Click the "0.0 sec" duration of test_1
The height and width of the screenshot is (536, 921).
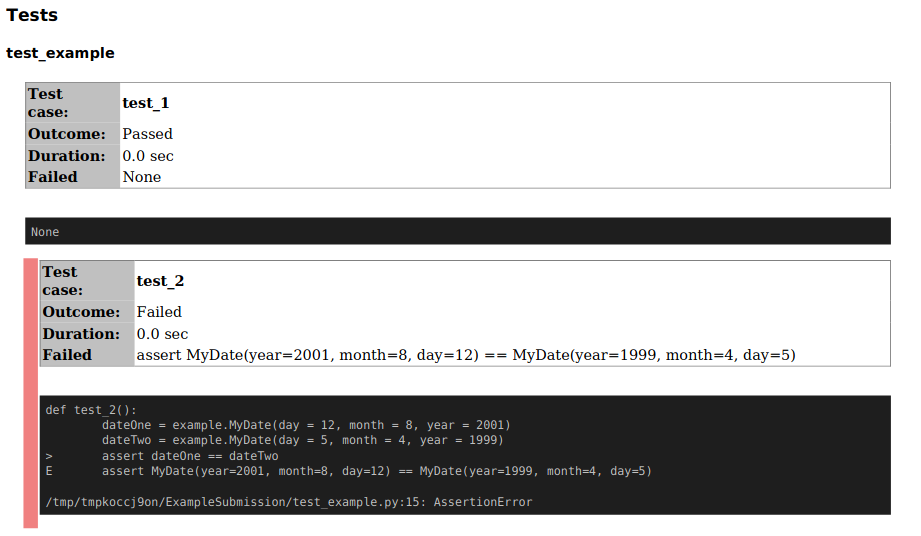148,156
